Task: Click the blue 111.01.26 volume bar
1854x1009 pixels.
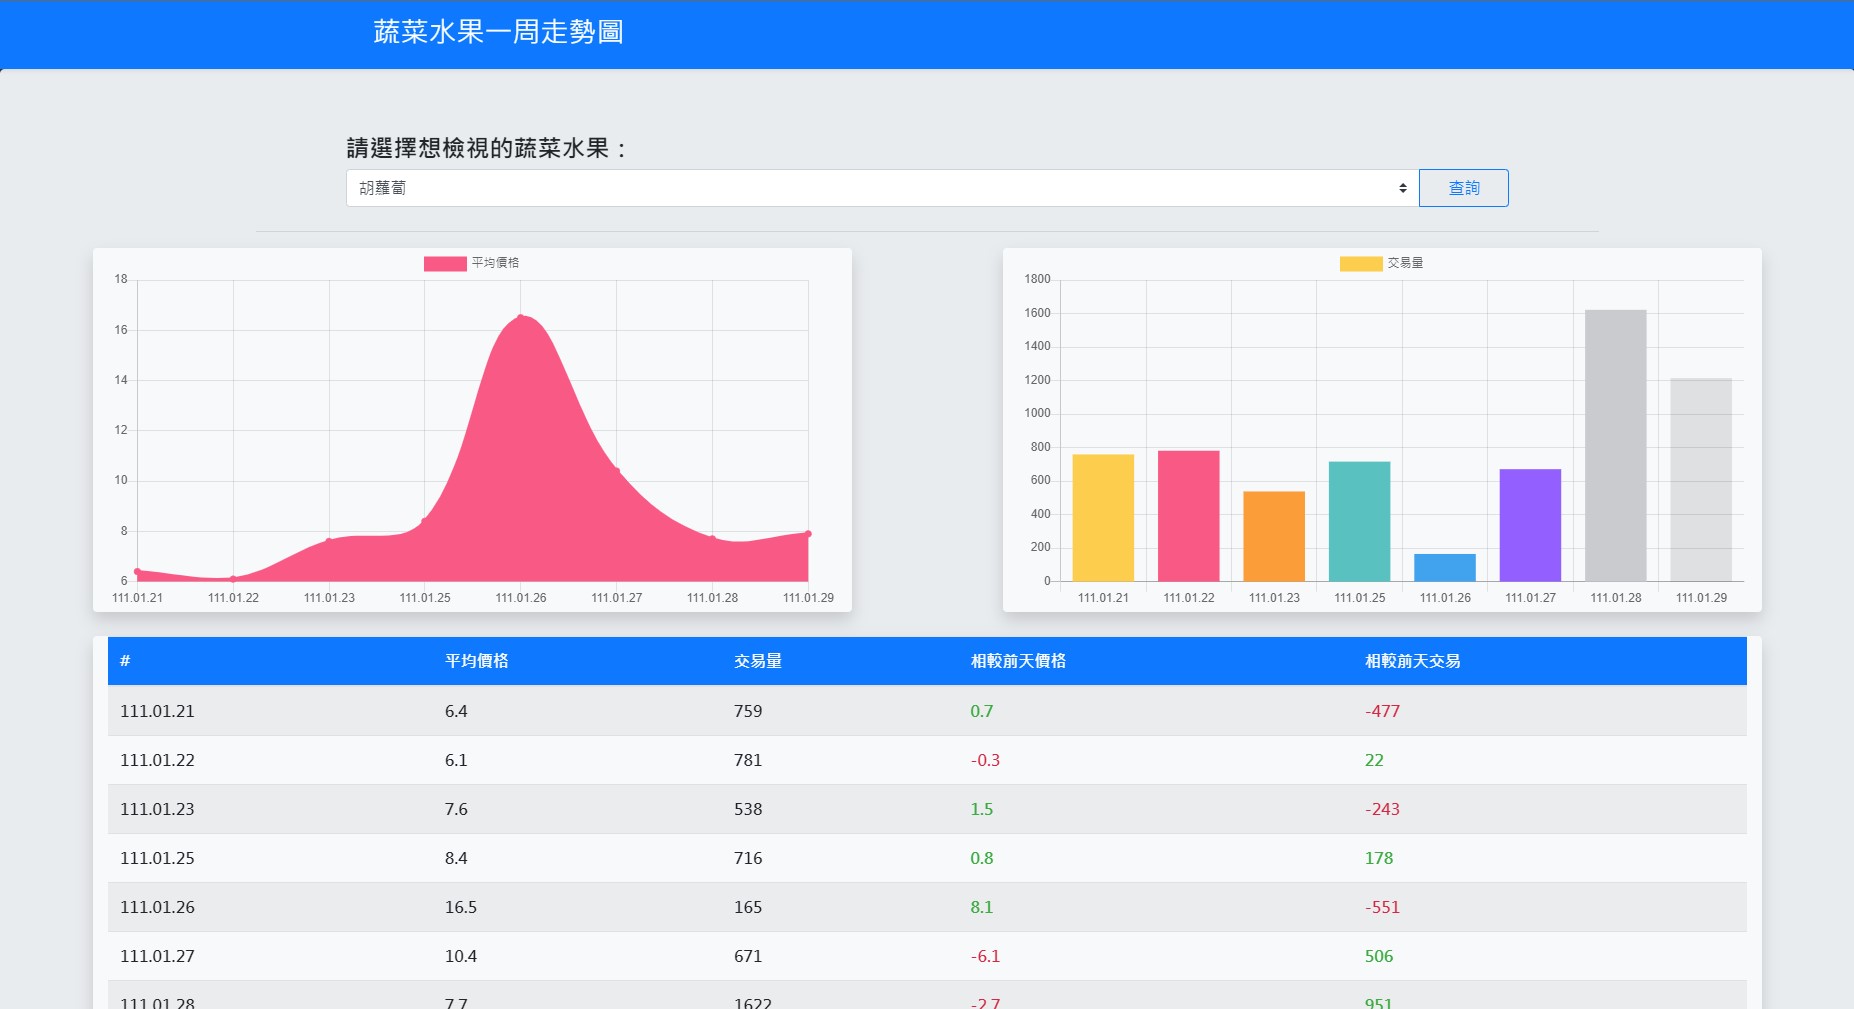Action: click(1445, 567)
